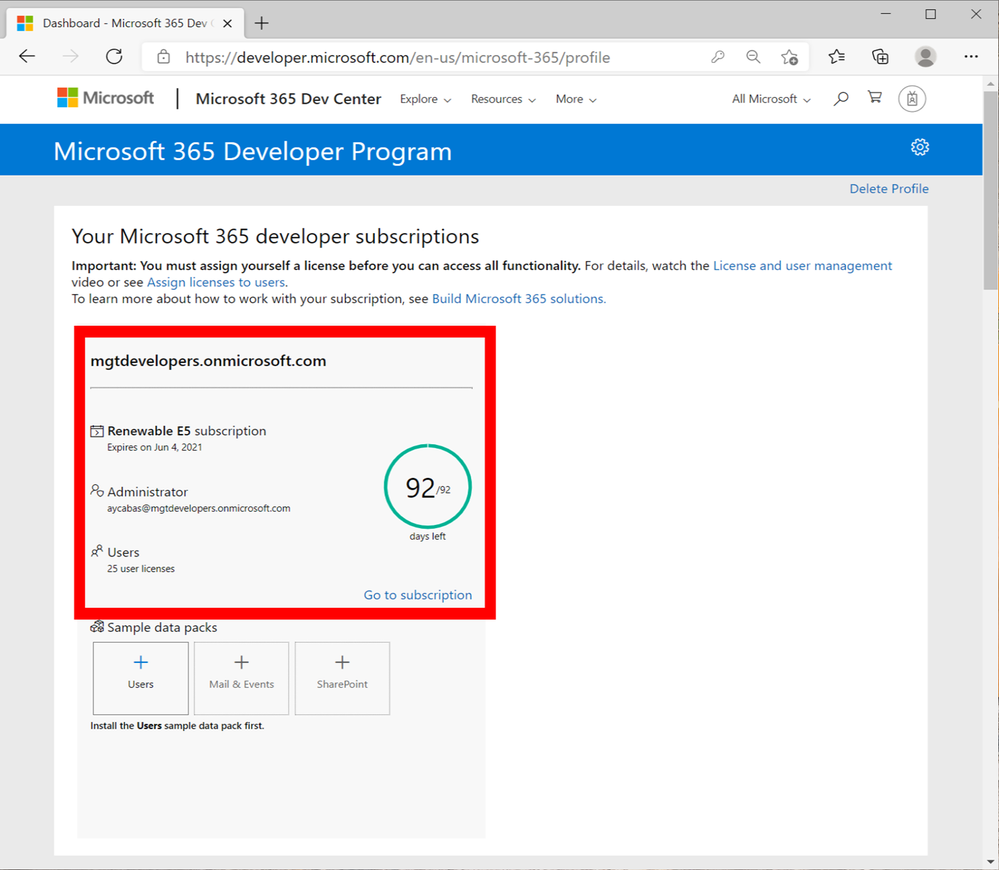
Task: Click the zoom magnifier icon in address bar
Action: coord(753,57)
